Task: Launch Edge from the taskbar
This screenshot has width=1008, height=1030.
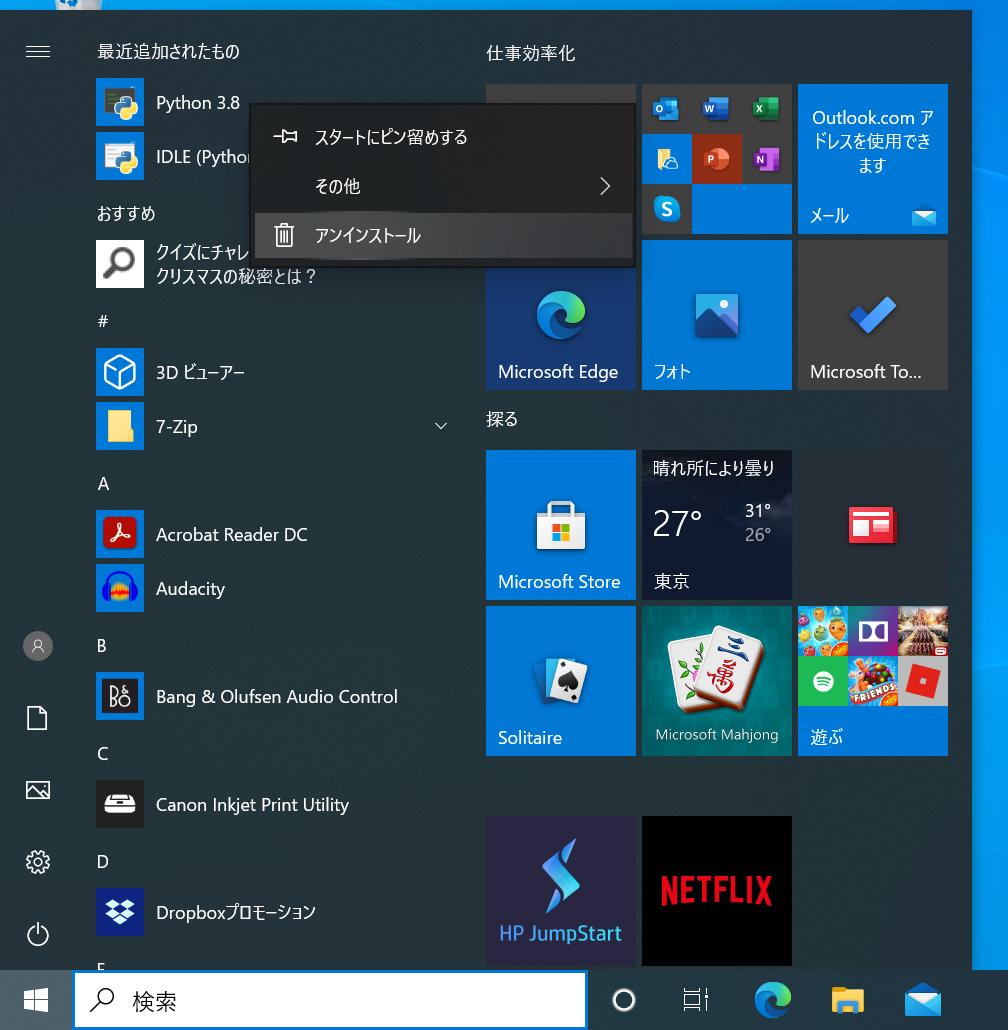Action: (x=772, y=1000)
